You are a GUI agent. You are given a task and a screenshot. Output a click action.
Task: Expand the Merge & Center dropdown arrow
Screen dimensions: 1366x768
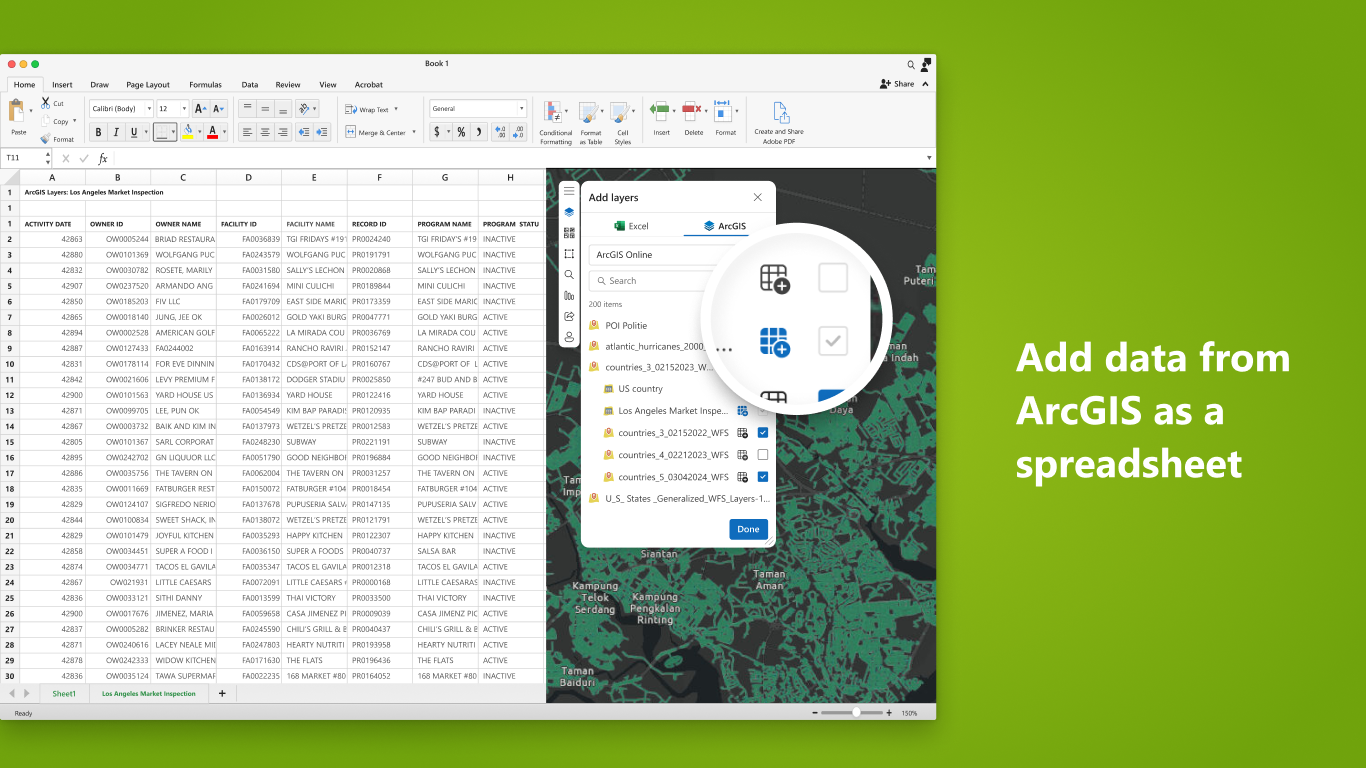(413, 132)
